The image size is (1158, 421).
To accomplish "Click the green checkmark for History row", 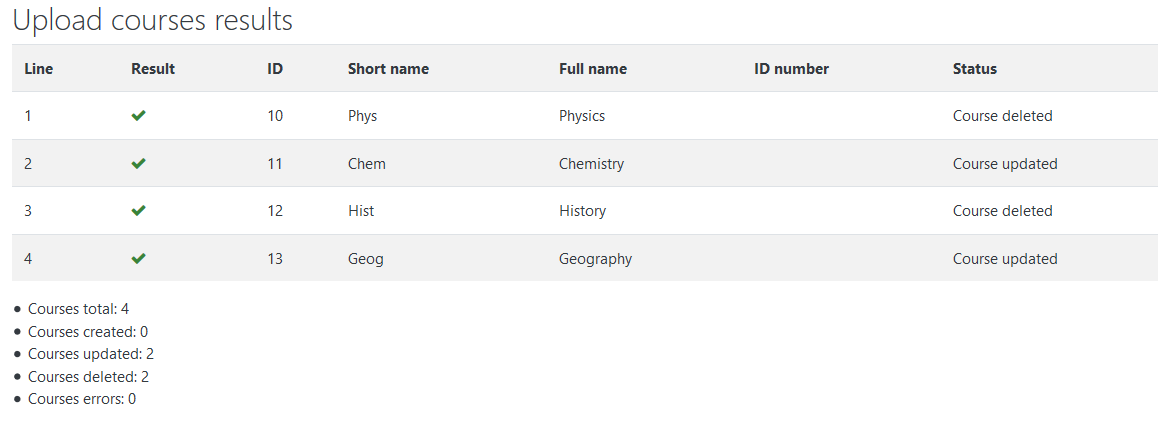I will [x=138, y=210].
